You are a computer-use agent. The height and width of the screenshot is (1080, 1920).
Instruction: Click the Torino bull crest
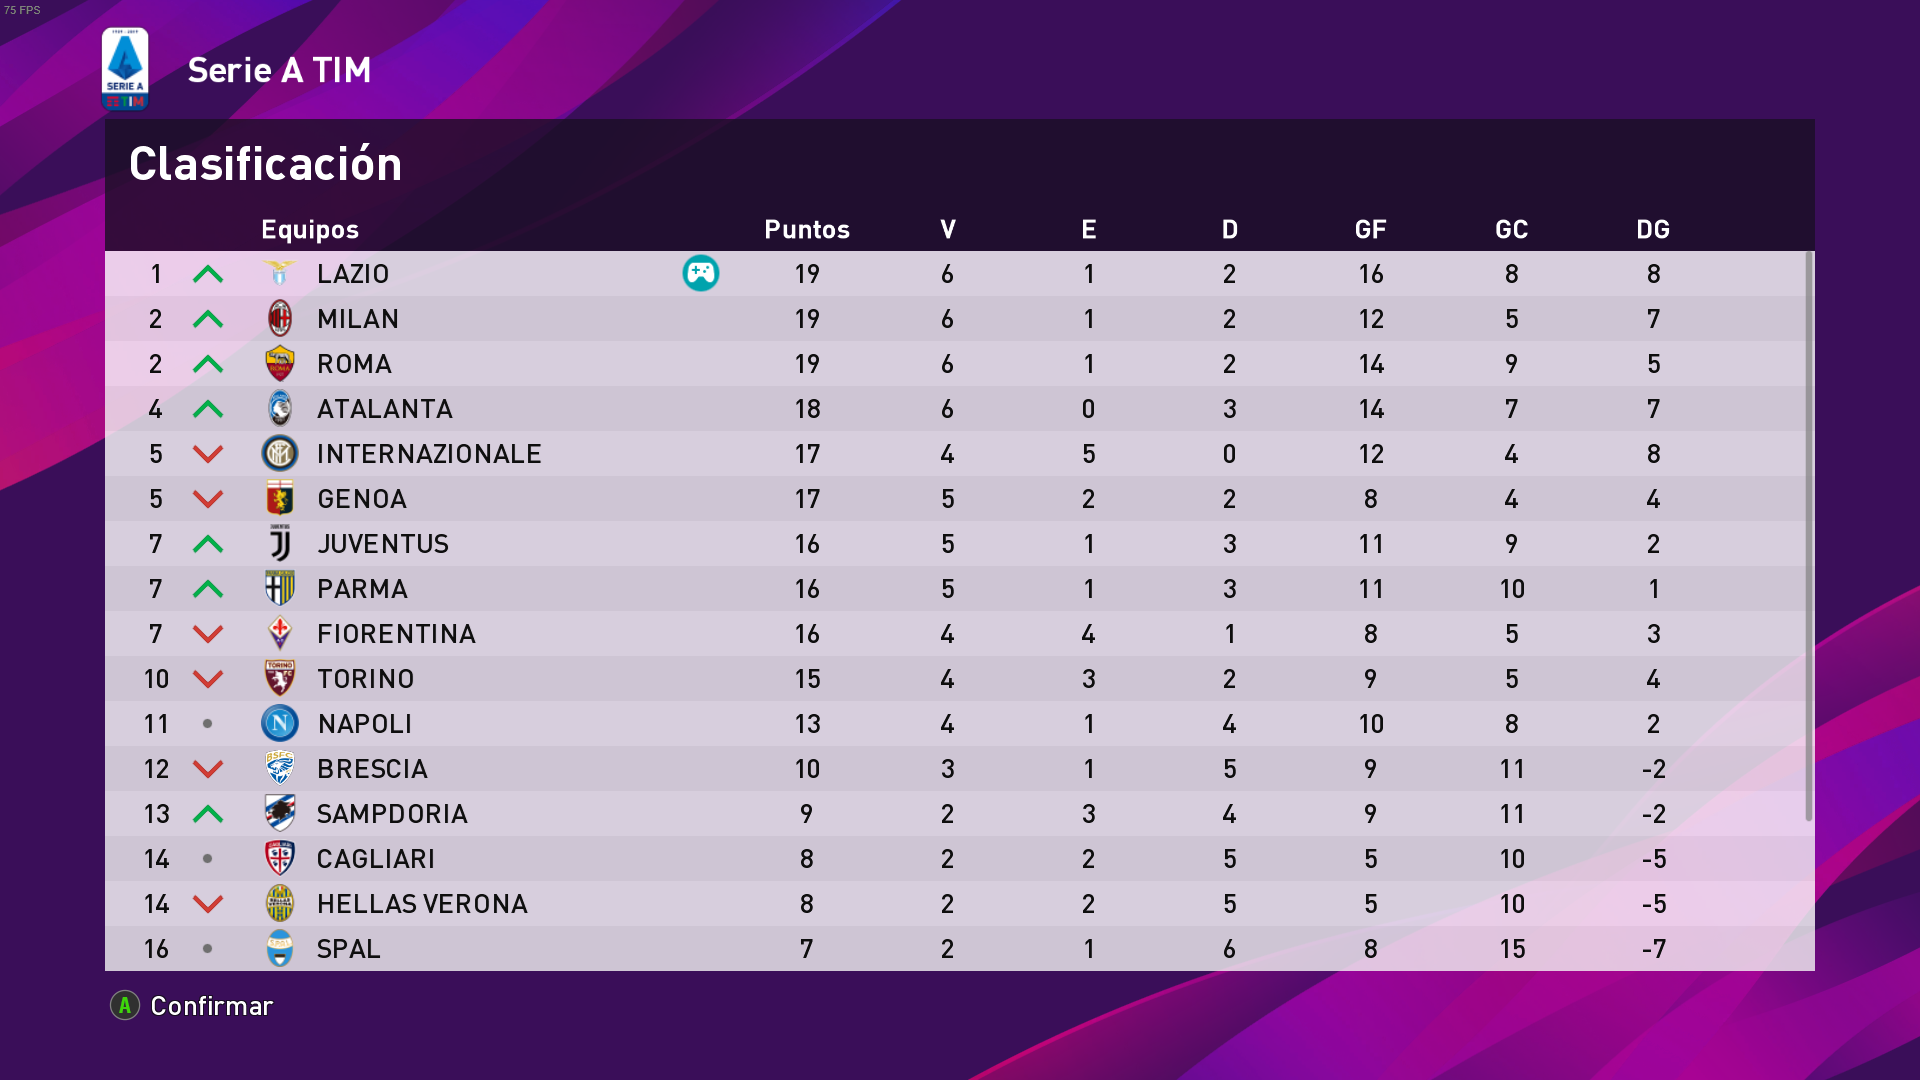coord(280,678)
